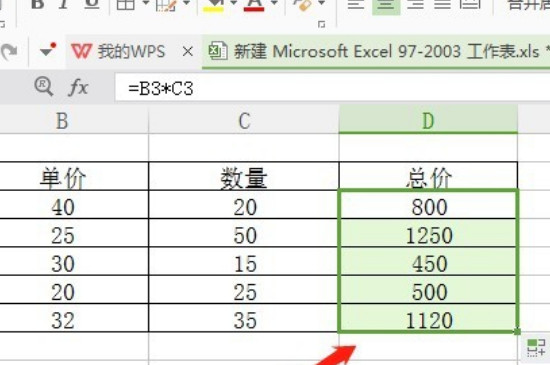This screenshot has height=365, width=550.
Task: Switch to the 我的WPS tab
Action: 131,52
